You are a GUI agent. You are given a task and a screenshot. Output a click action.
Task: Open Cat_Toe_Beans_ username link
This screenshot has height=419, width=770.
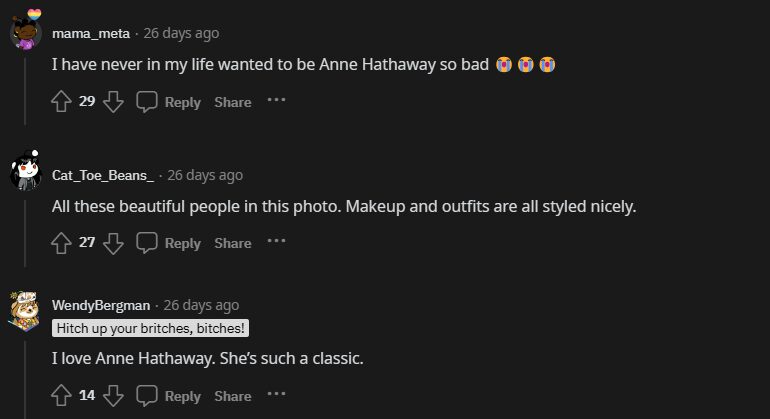tap(103, 175)
